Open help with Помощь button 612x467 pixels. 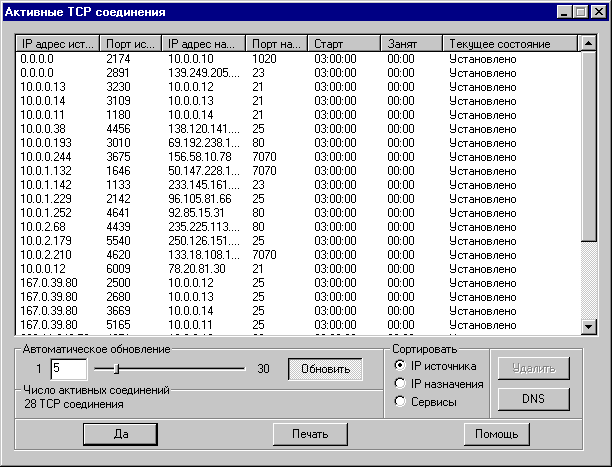496,434
